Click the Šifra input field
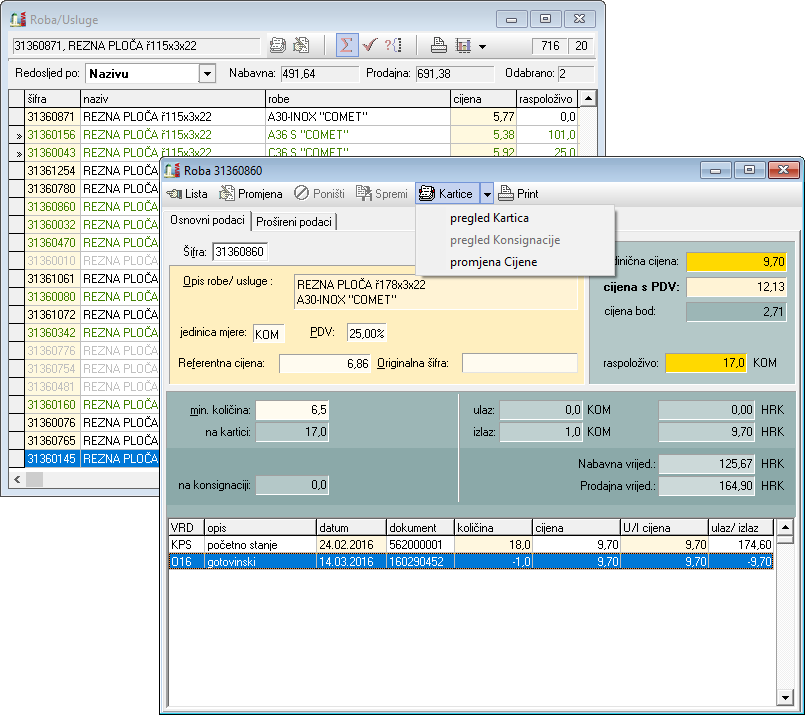 click(x=240, y=252)
